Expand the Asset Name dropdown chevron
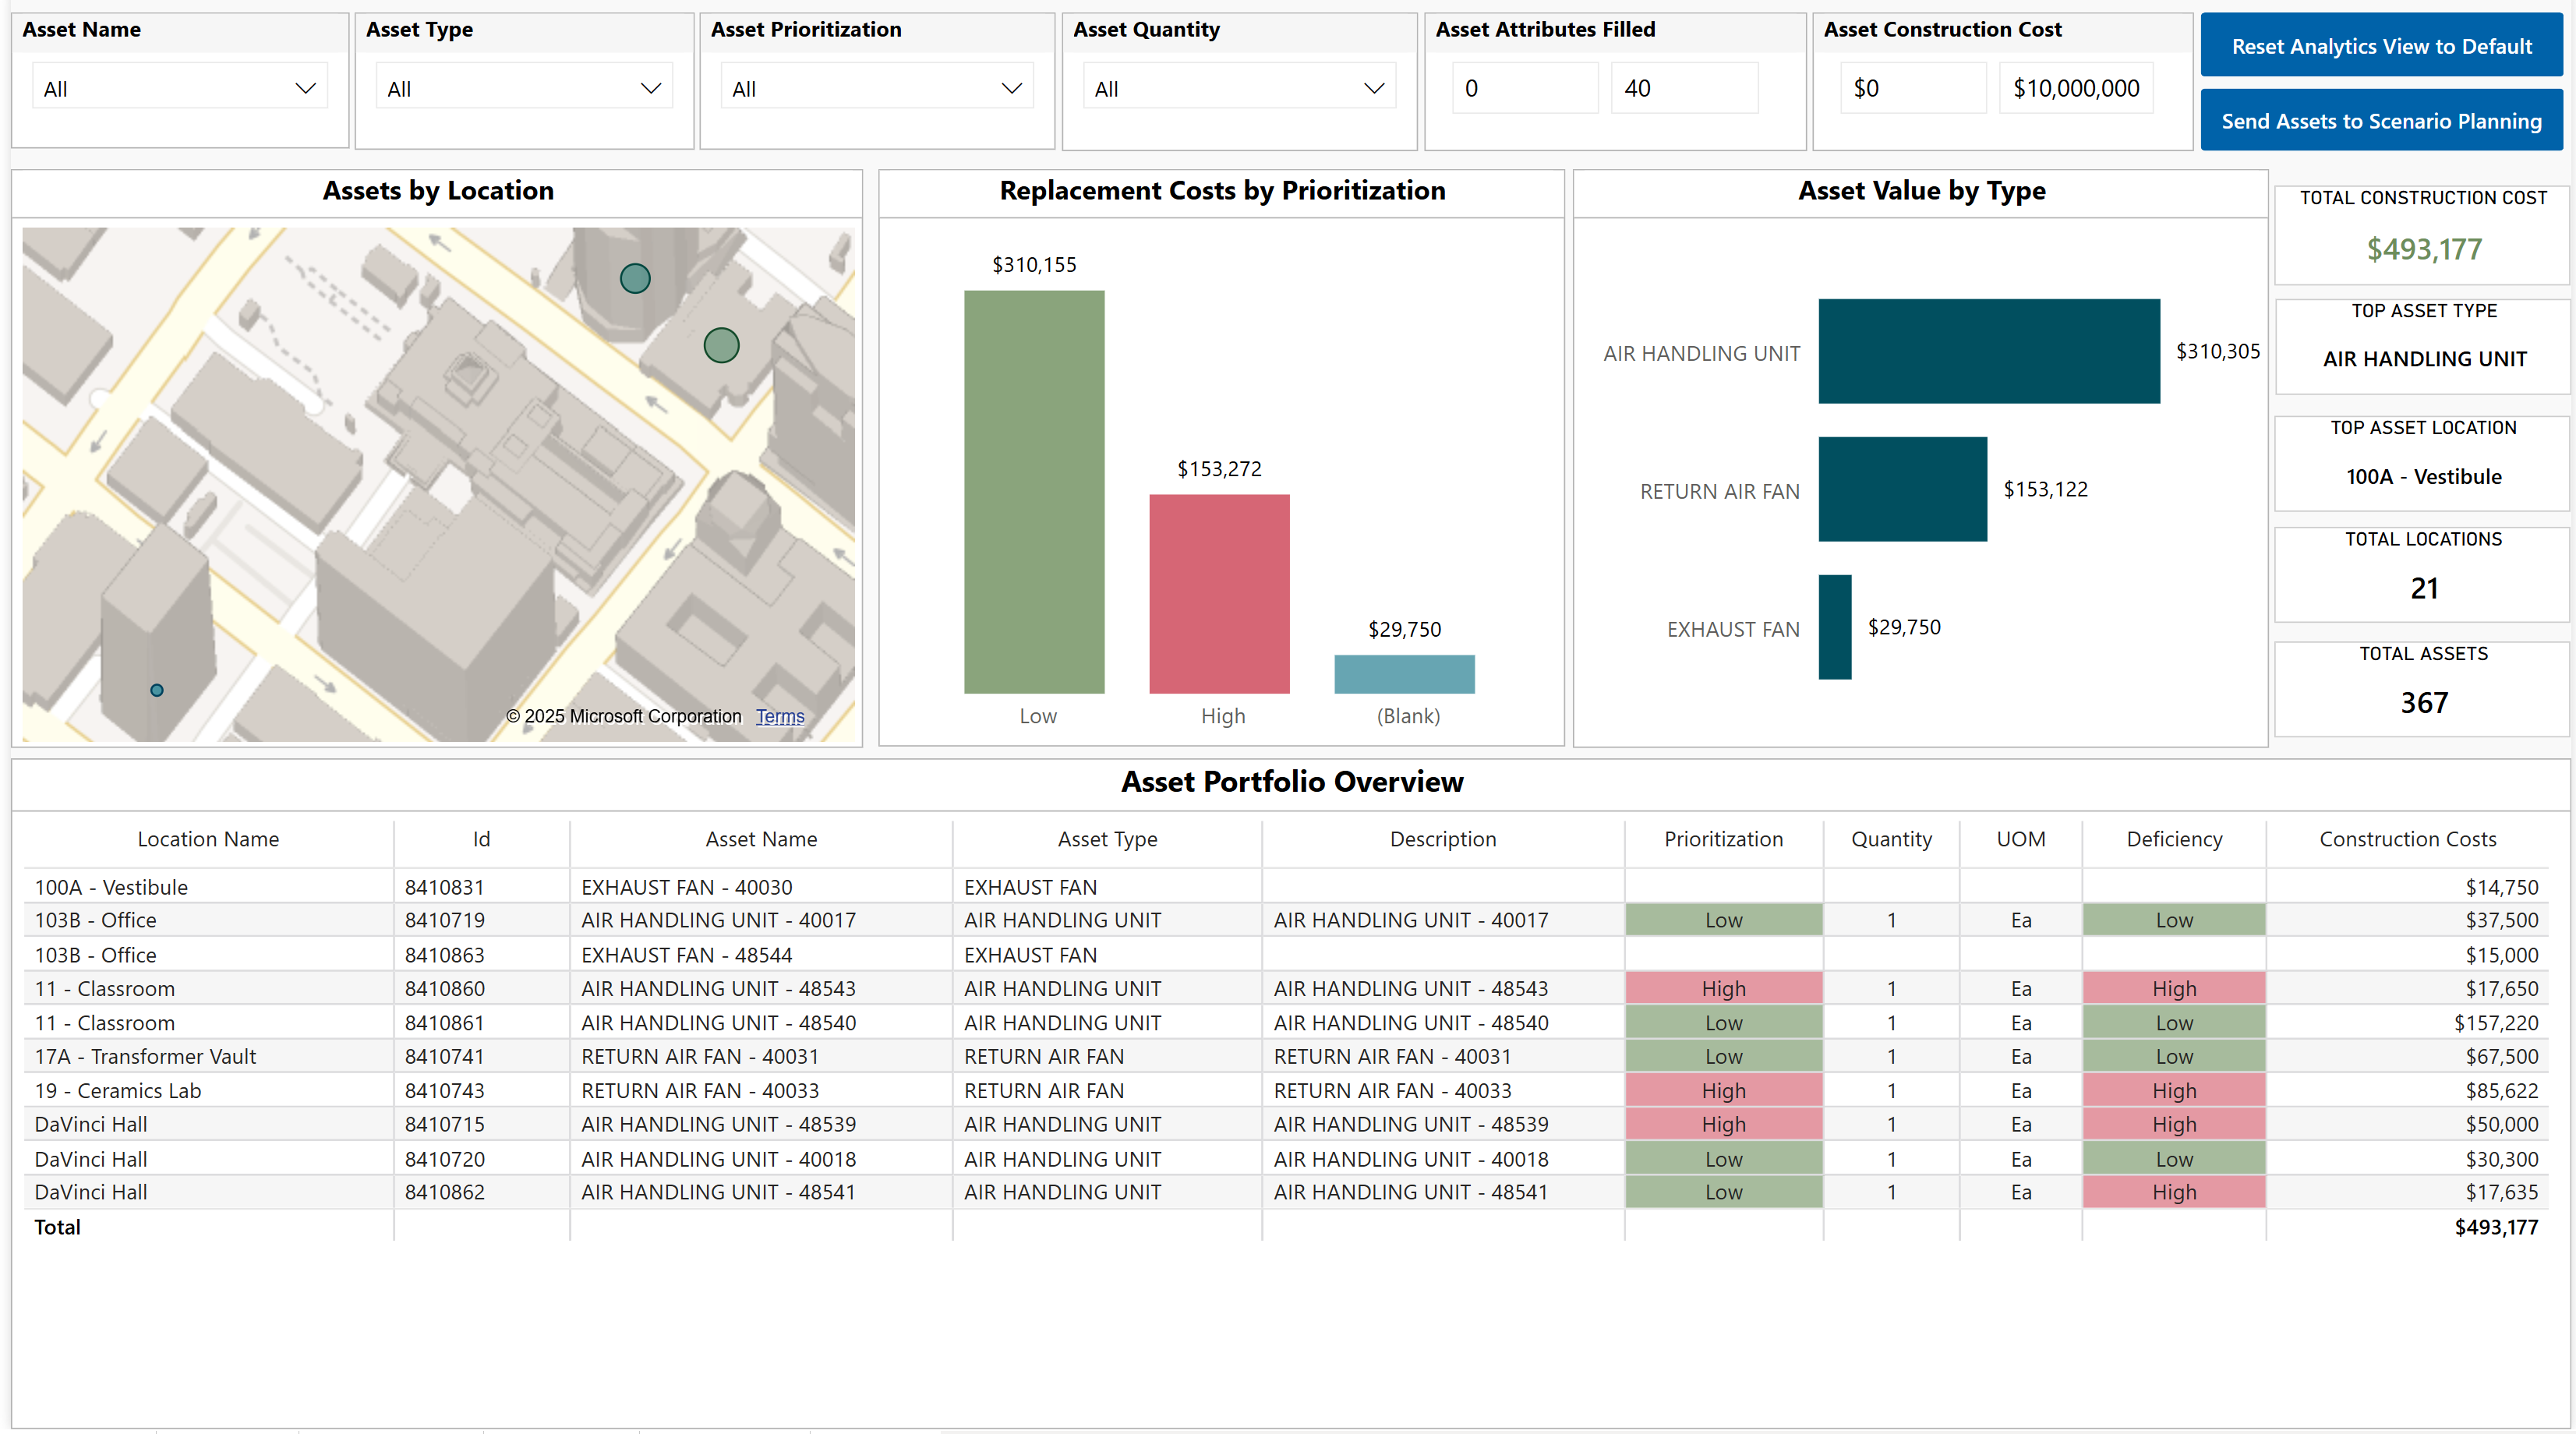Viewport: 2576px width, 1434px height. click(x=305, y=89)
